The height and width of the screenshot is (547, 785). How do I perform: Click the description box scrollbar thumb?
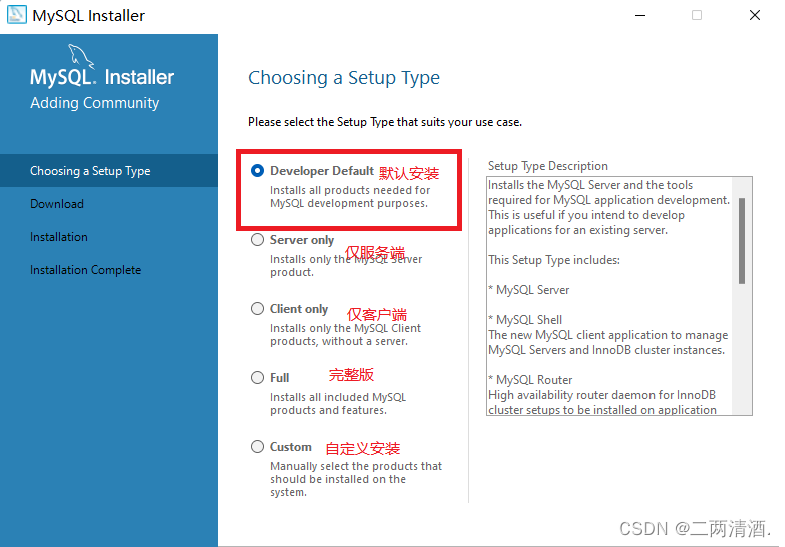742,241
